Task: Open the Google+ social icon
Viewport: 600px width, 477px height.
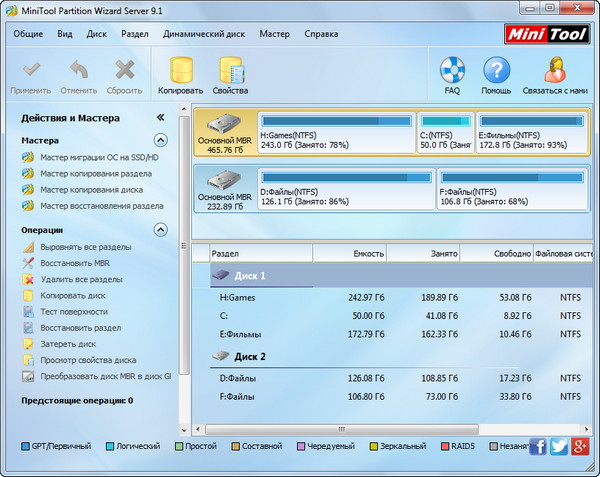Action: click(x=580, y=446)
